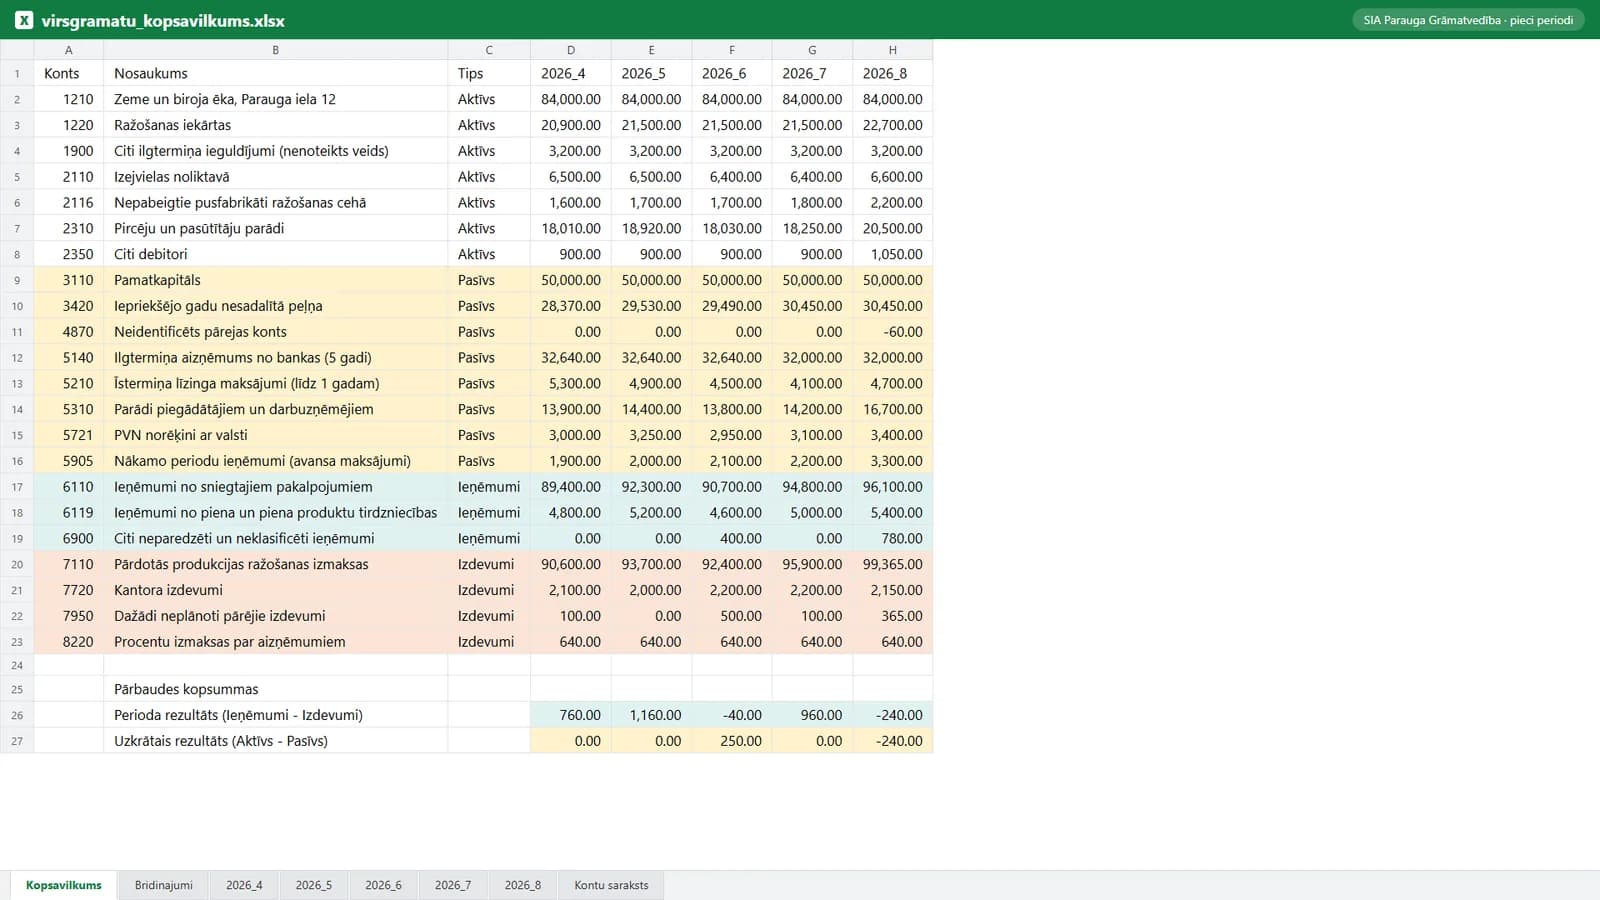Select cell Kantora izdevumi
Viewport: 1600px width, 900px height.
[276, 590]
